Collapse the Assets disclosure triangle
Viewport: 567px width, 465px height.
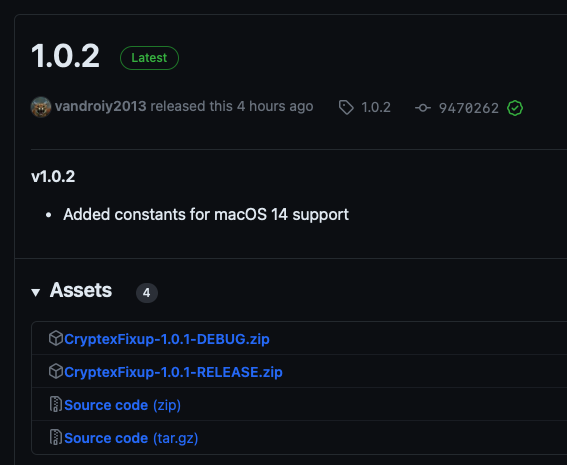pyautogui.click(x=35, y=292)
